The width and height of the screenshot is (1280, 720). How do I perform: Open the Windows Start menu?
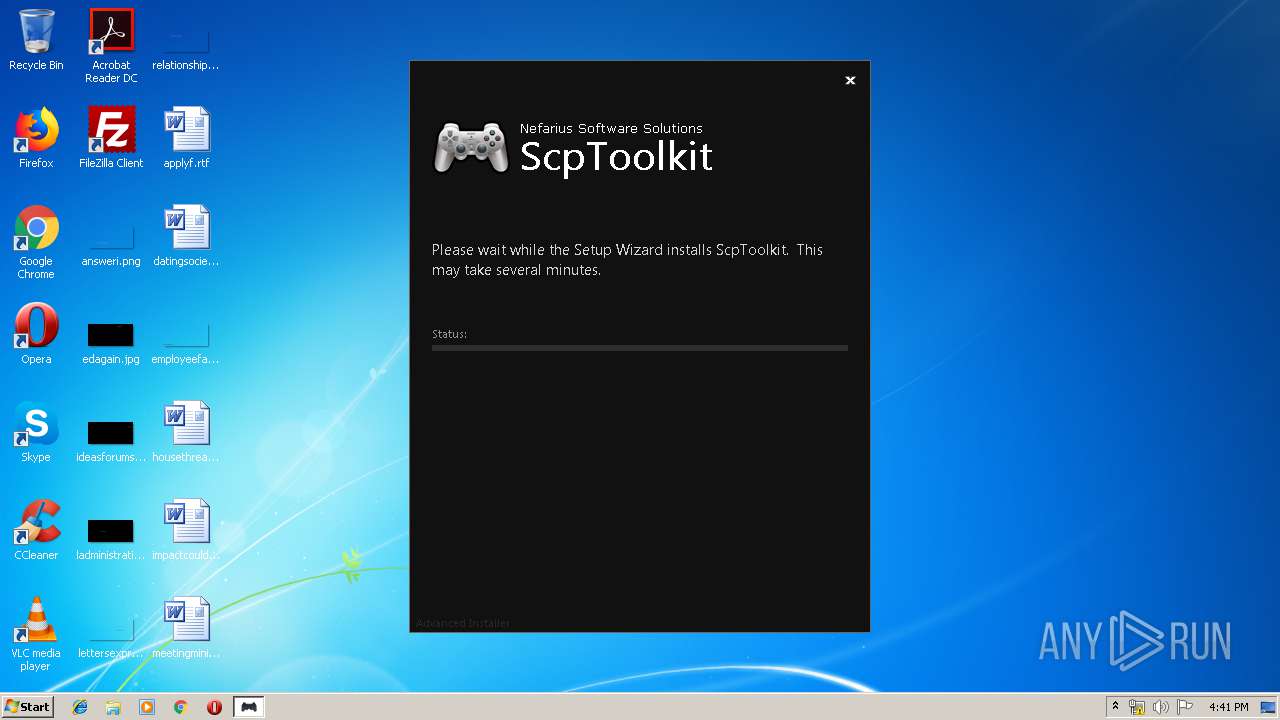27,706
